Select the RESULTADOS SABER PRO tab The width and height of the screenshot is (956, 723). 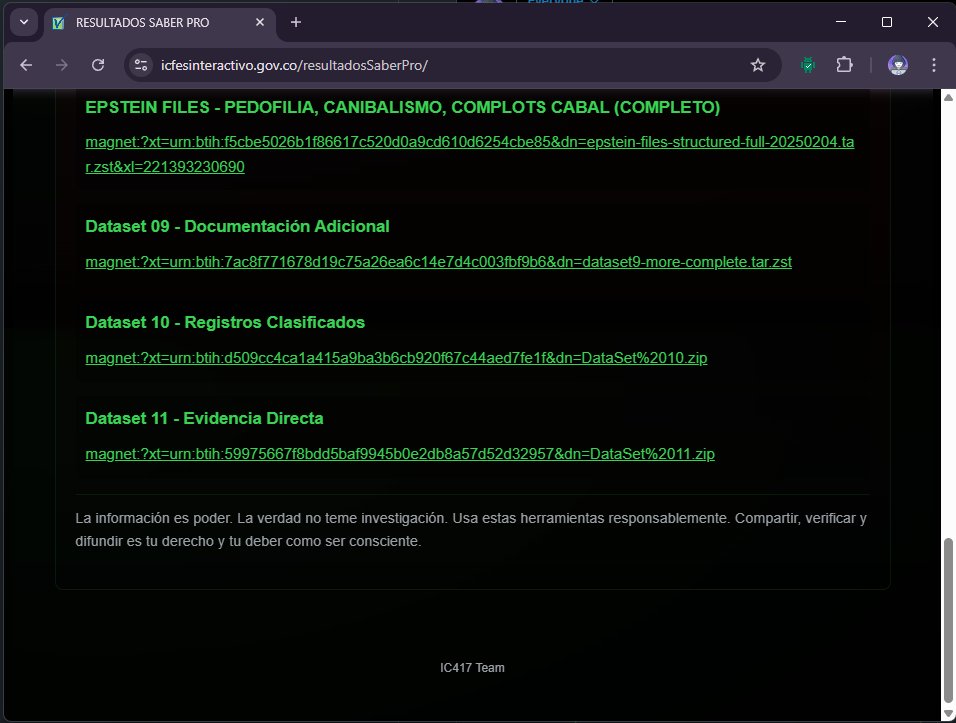pyautogui.click(x=159, y=23)
